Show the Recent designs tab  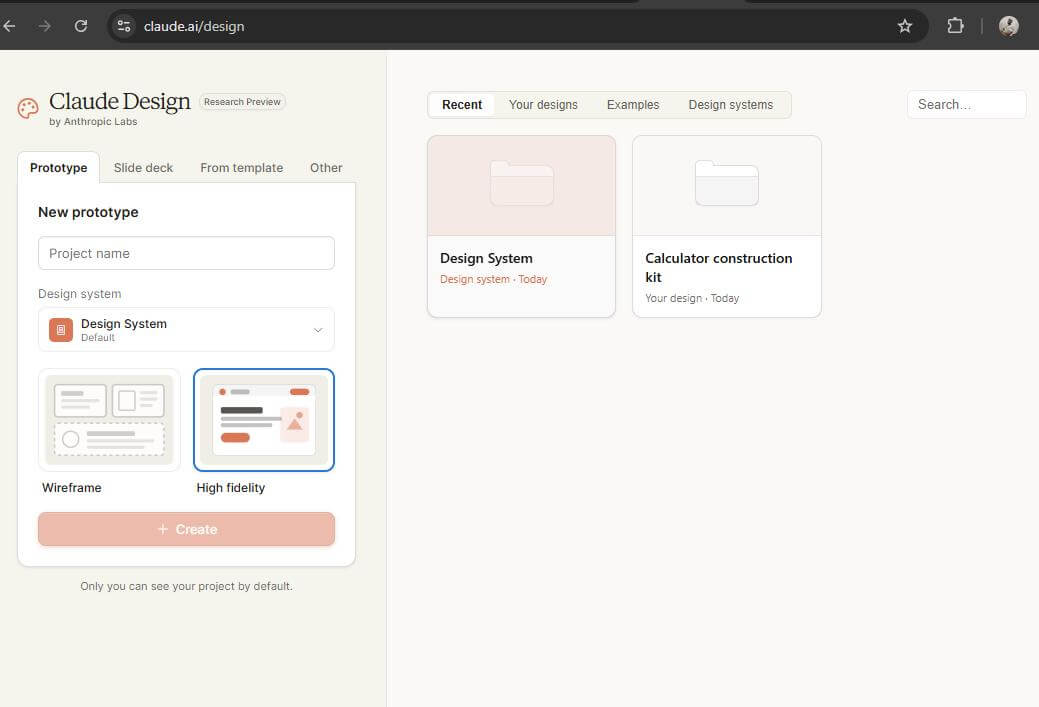[462, 105]
